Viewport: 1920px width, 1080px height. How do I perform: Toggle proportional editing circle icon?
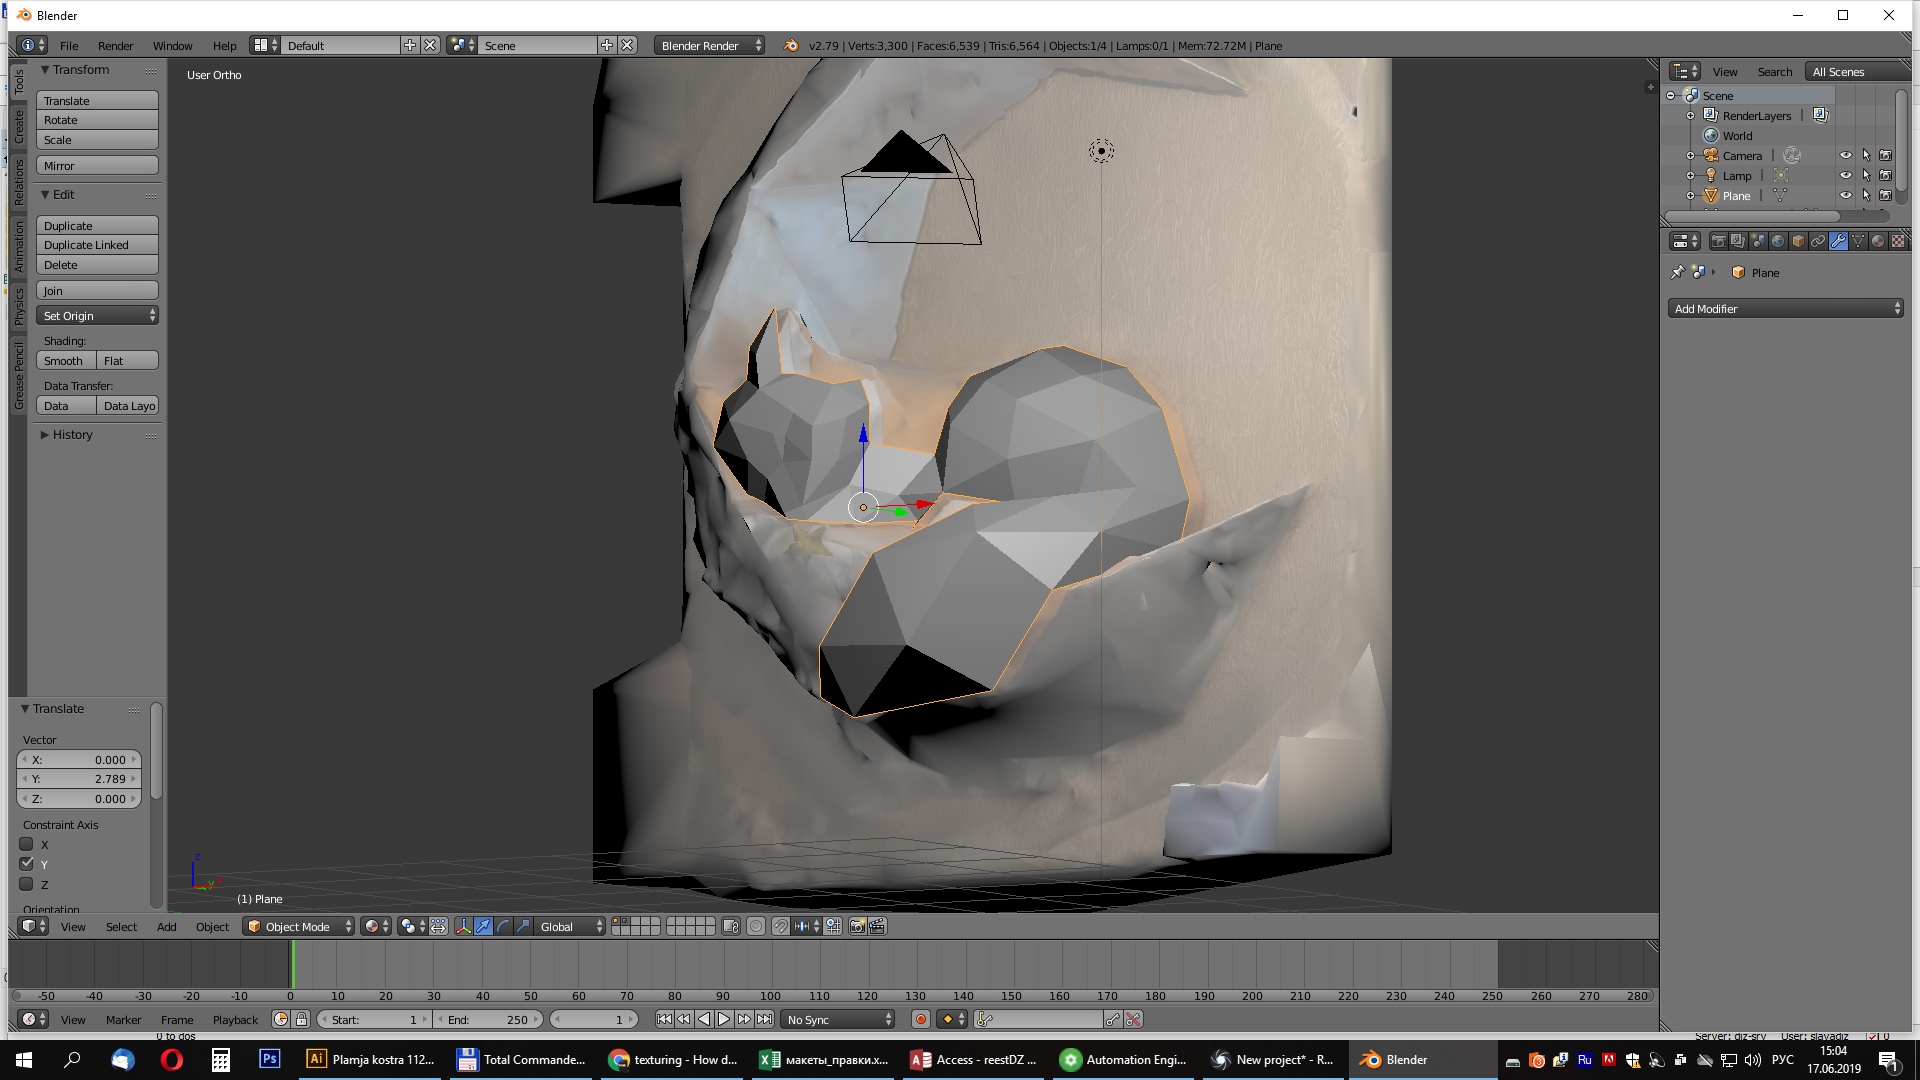[756, 927]
